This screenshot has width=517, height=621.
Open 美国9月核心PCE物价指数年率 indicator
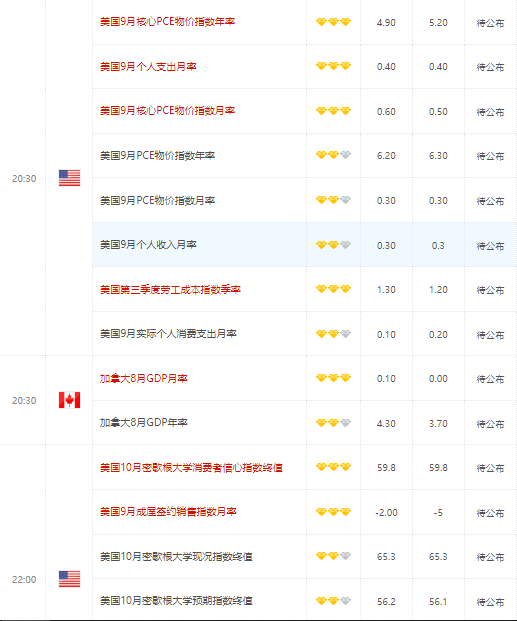(x=167, y=22)
